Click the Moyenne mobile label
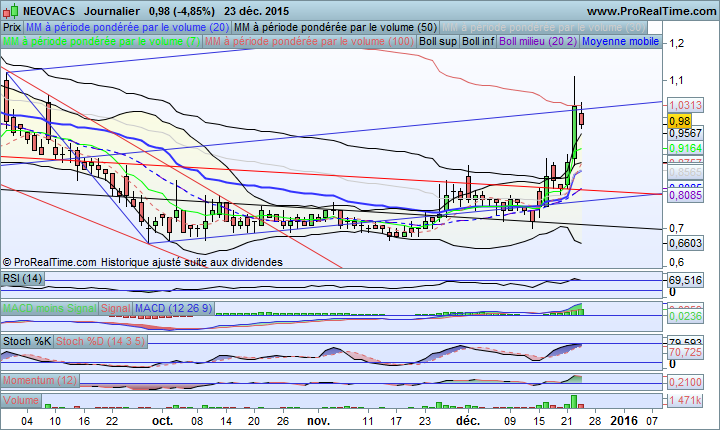720x430 pixels. [x=620, y=41]
